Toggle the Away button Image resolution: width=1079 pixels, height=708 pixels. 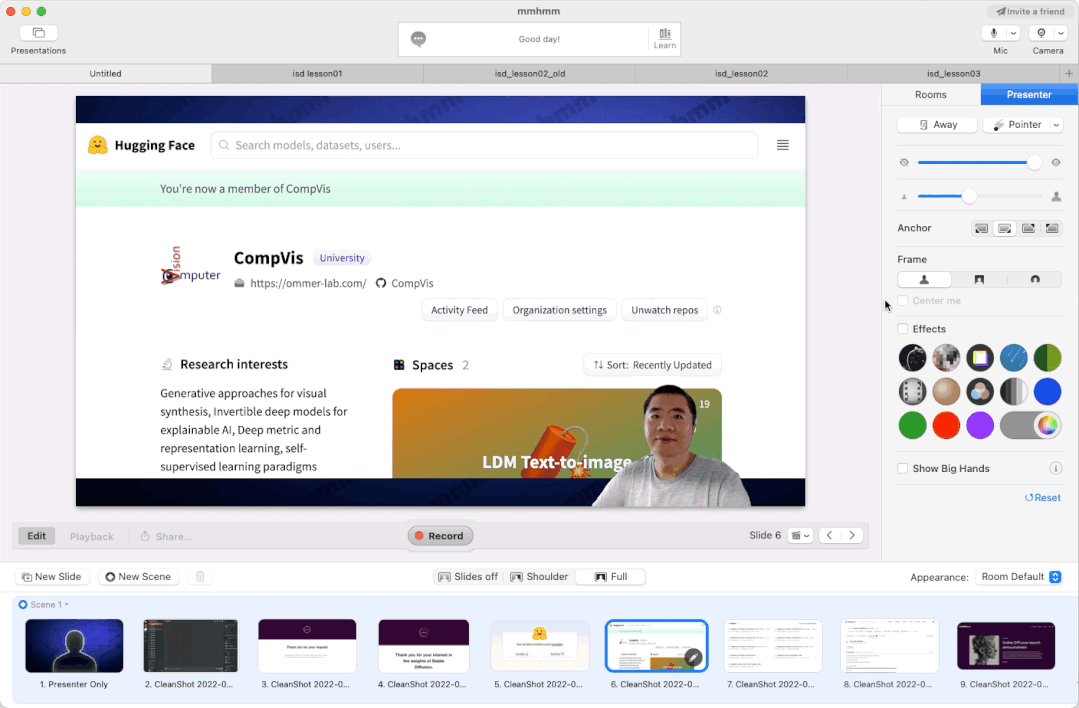(937, 125)
